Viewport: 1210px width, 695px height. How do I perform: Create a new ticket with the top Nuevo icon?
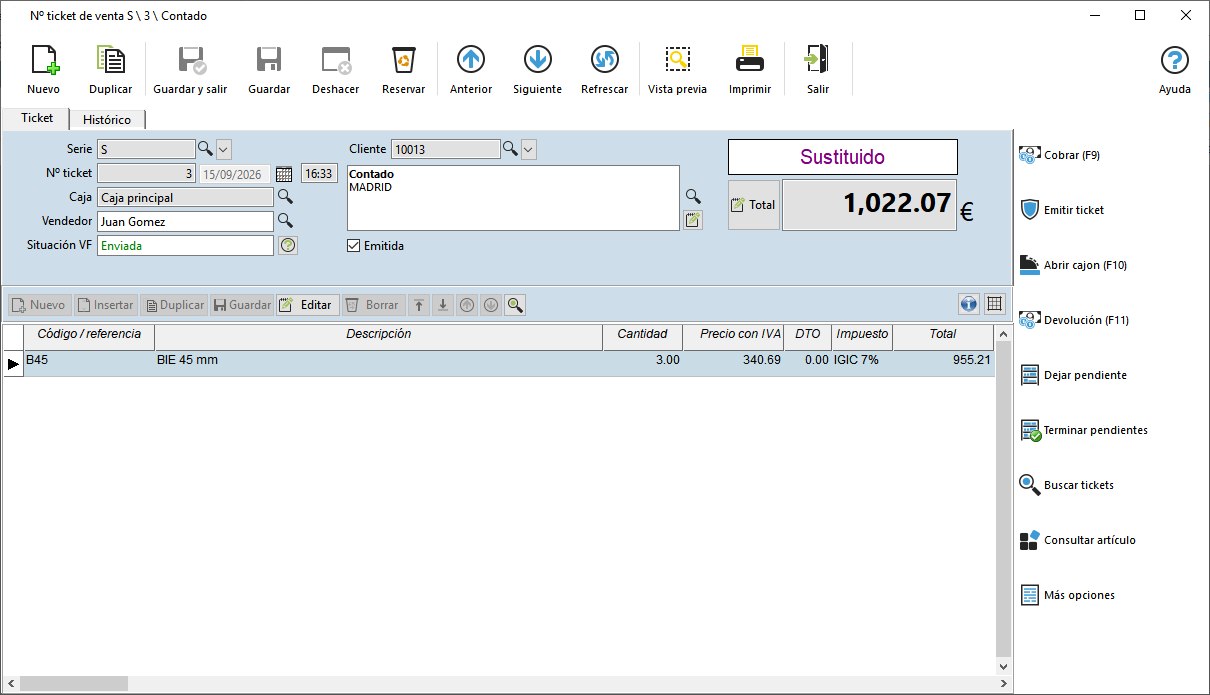[43, 69]
